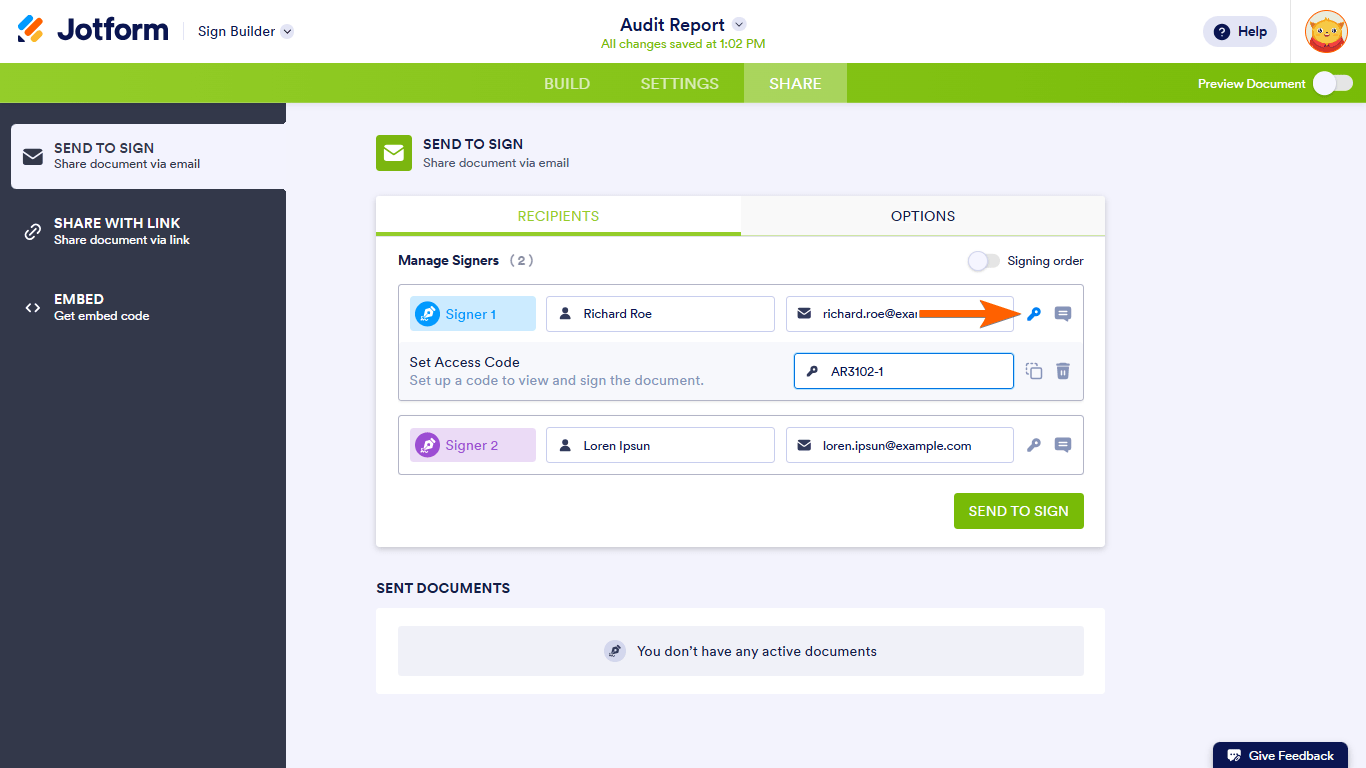Edit the AR3102-1 access code field
The width and height of the screenshot is (1366, 768).
click(x=904, y=371)
